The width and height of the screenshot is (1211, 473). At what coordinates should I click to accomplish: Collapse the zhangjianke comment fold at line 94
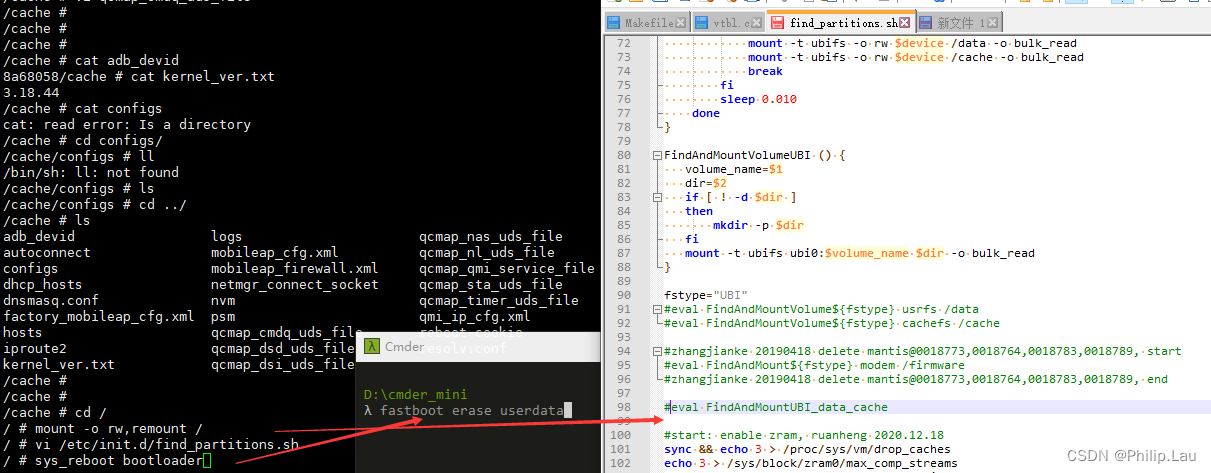pyautogui.click(x=656, y=351)
